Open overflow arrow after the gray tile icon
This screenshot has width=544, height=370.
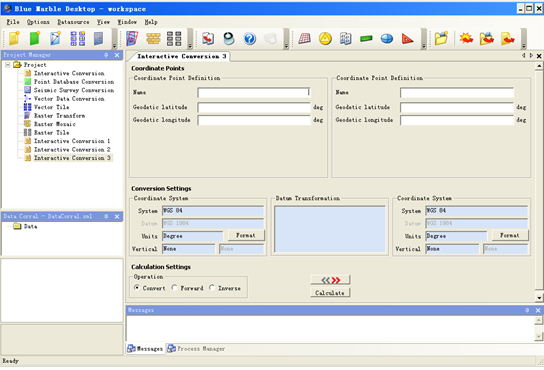[190, 45]
